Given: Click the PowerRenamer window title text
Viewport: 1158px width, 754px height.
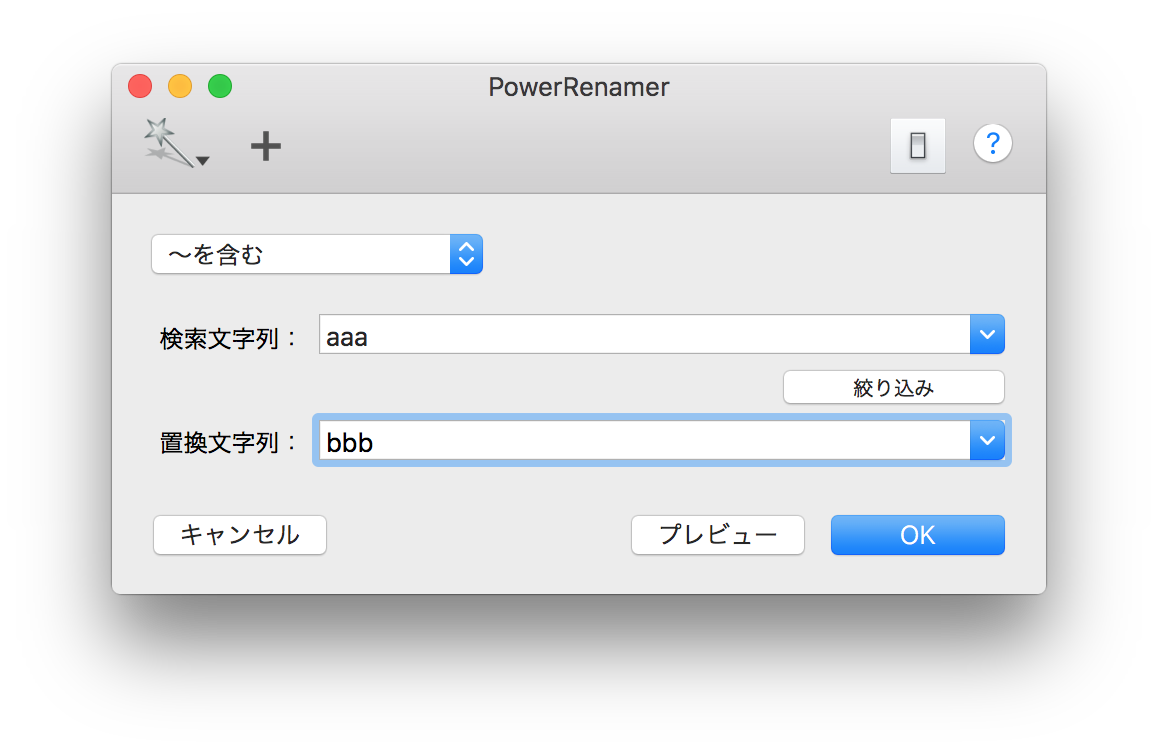Looking at the screenshot, I should tap(578, 87).
